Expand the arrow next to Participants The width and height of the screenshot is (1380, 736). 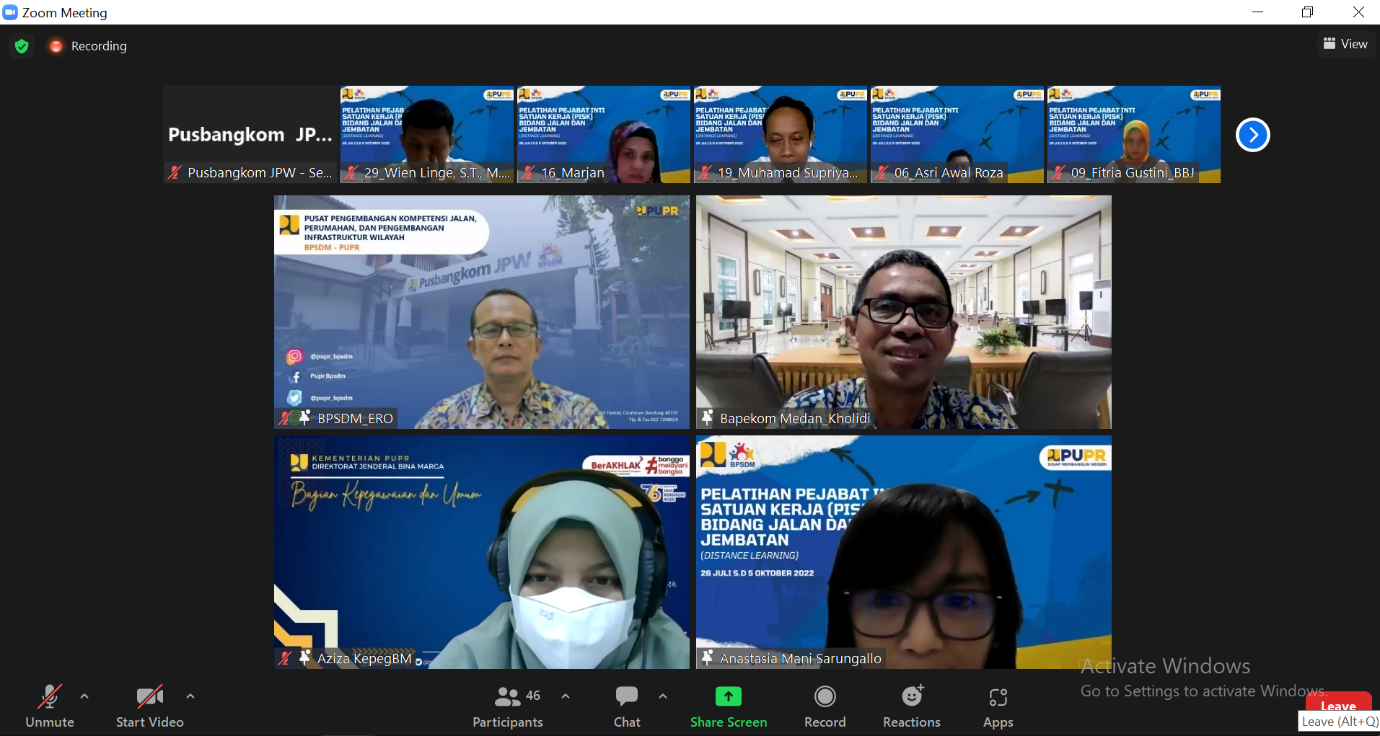(565, 696)
